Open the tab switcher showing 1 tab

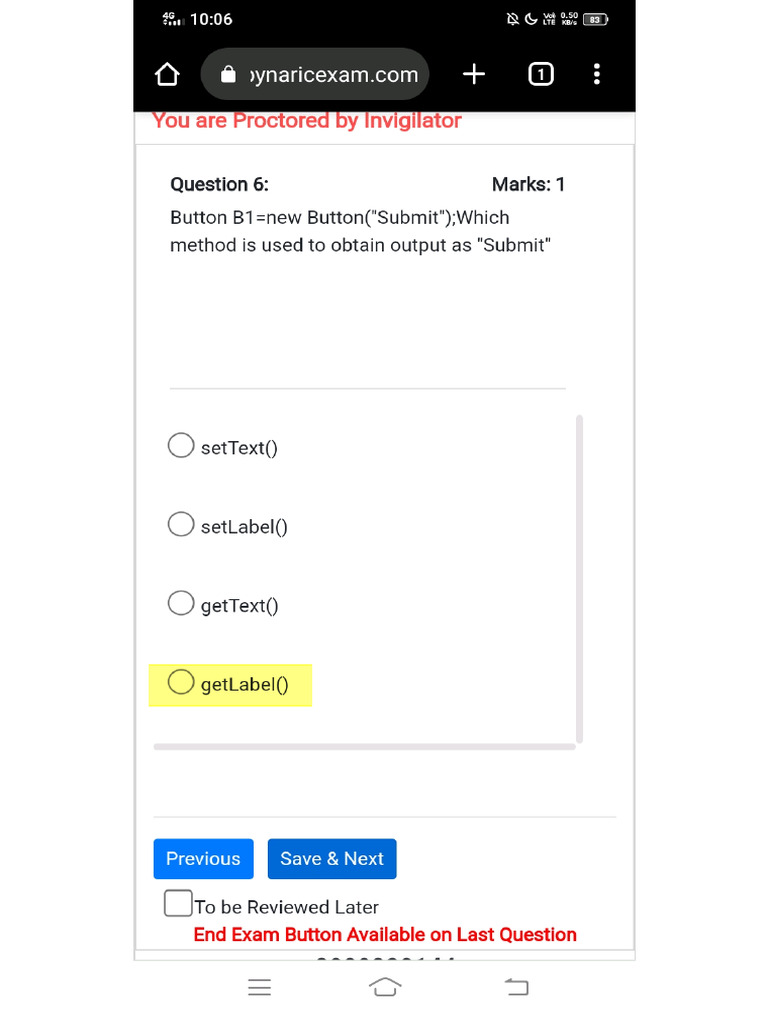click(540, 74)
